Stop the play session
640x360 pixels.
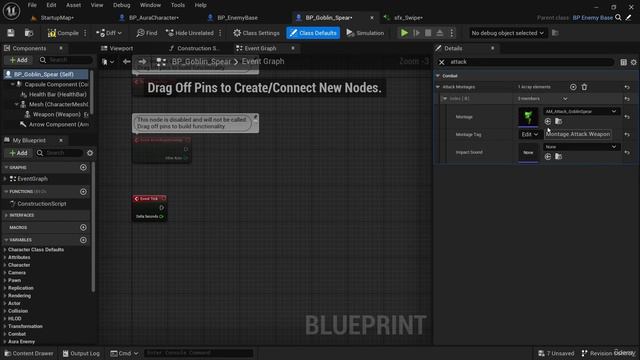click(428, 33)
